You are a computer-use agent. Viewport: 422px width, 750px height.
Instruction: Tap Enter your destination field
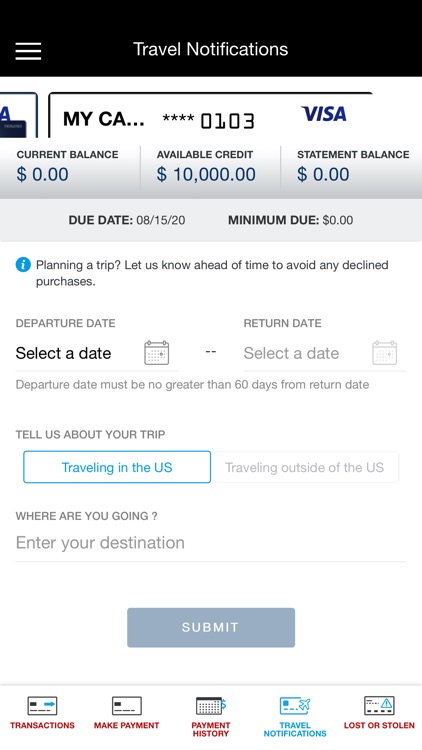(211, 543)
